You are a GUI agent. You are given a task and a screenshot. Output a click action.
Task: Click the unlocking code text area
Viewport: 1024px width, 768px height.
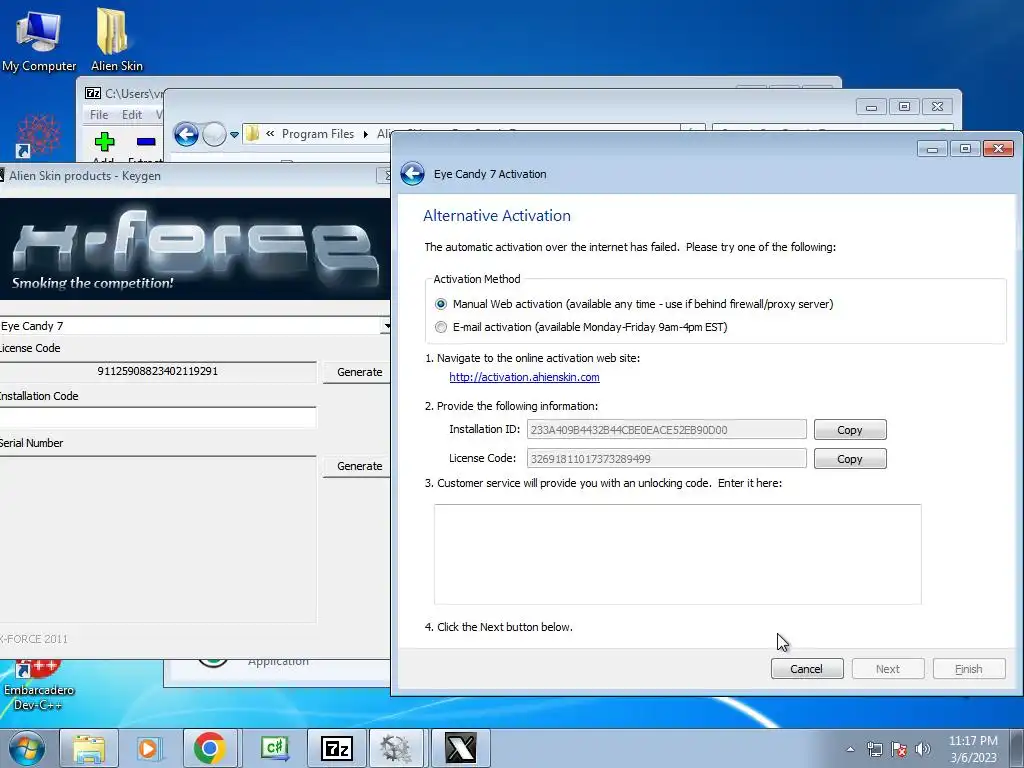point(677,554)
